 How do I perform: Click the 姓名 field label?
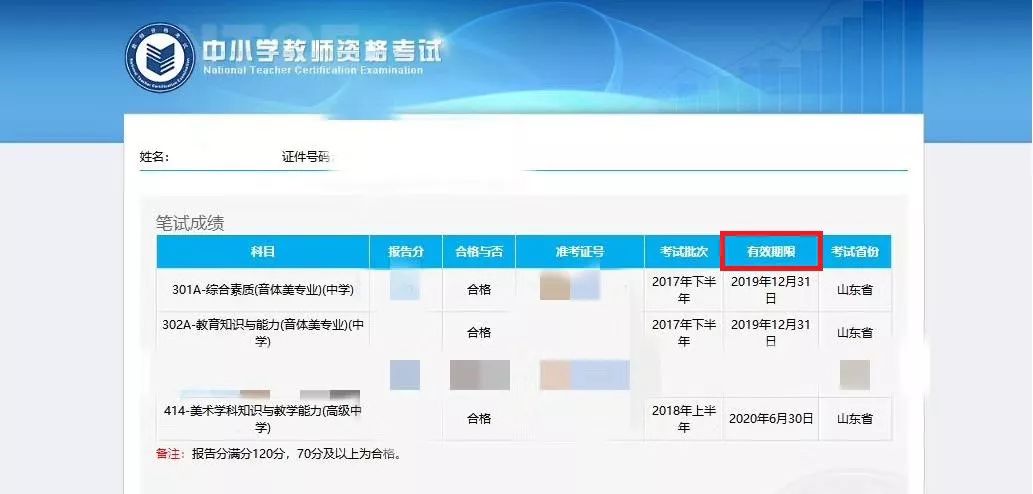click(x=154, y=157)
